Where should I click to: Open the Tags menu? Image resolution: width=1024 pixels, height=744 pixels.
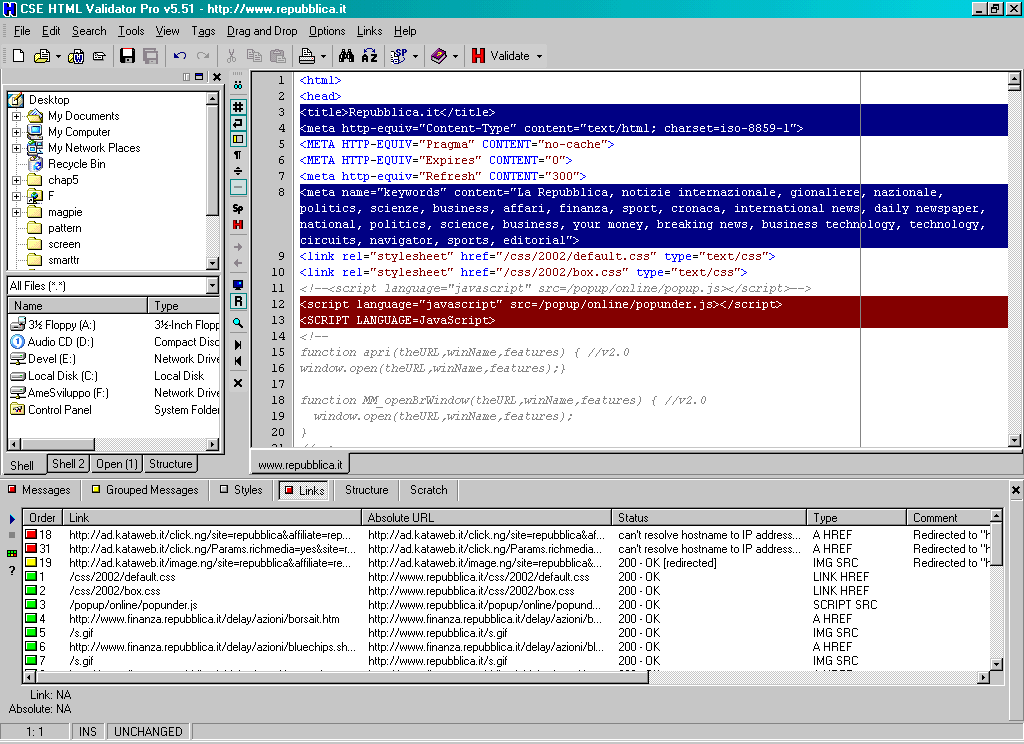pyautogui.click(x=203, y=31)
